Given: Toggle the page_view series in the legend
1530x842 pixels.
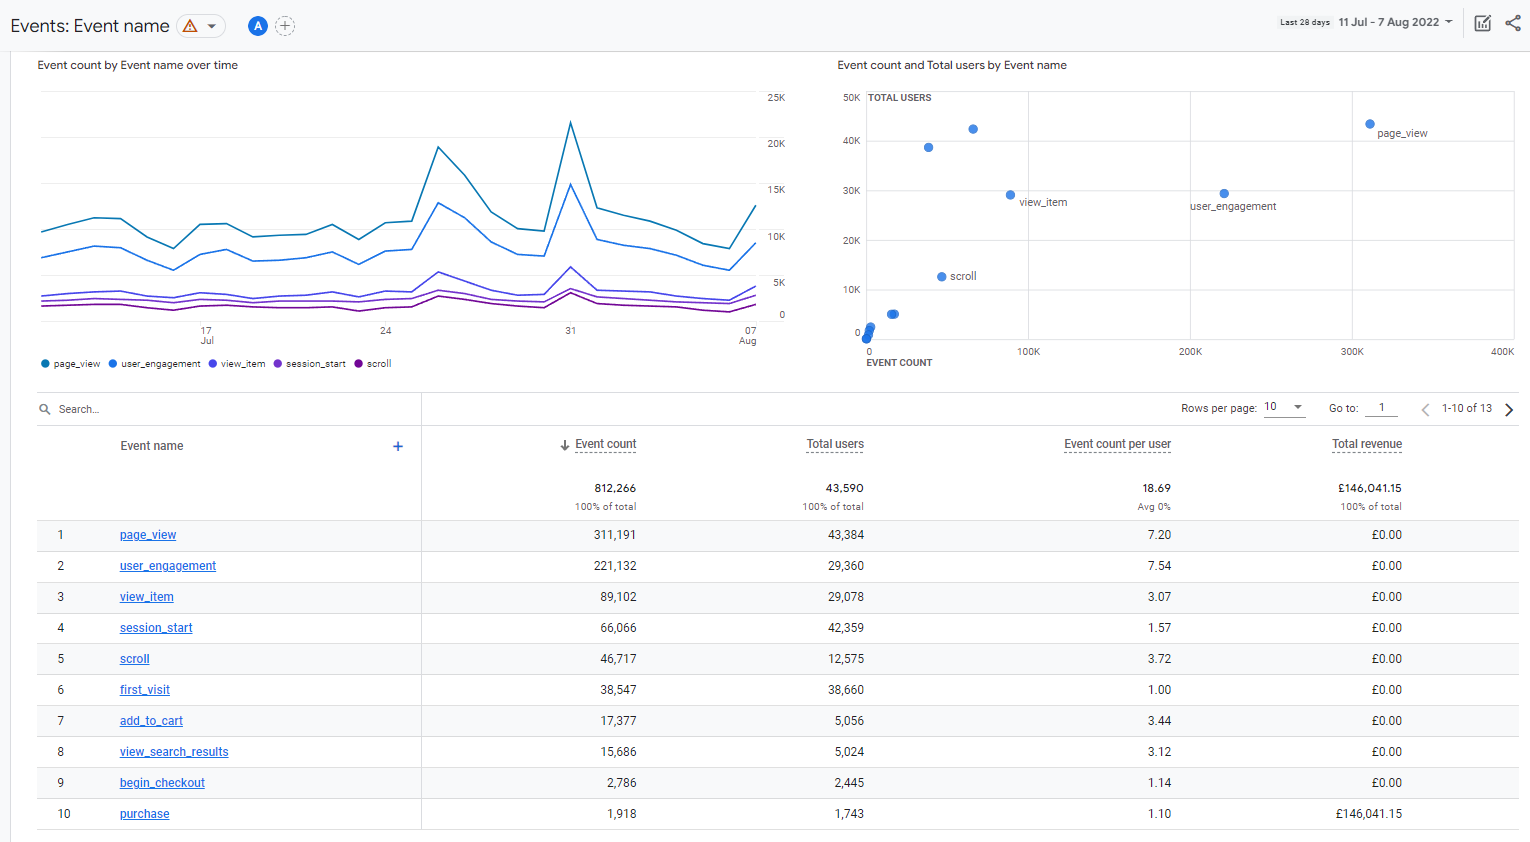Looking at the screenshot, I should click(x=70, y=363).
